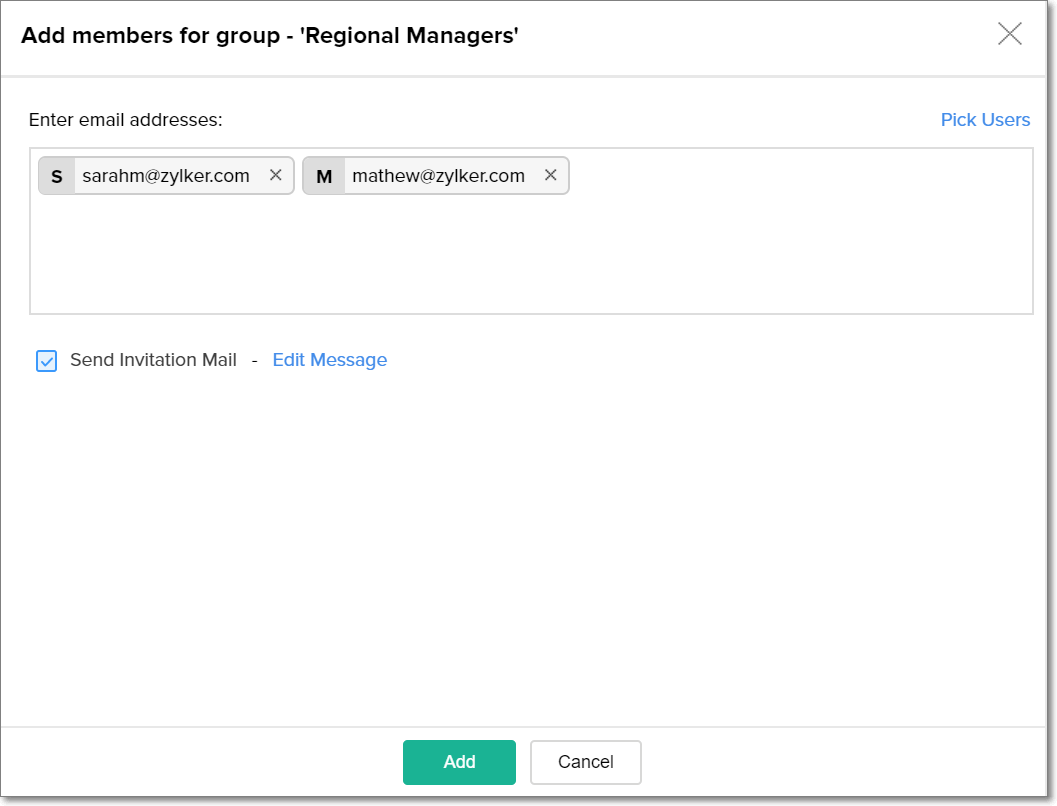The image size is (1057, 806).
Task: Open the Edit Message link
Action: pos(329,360)
